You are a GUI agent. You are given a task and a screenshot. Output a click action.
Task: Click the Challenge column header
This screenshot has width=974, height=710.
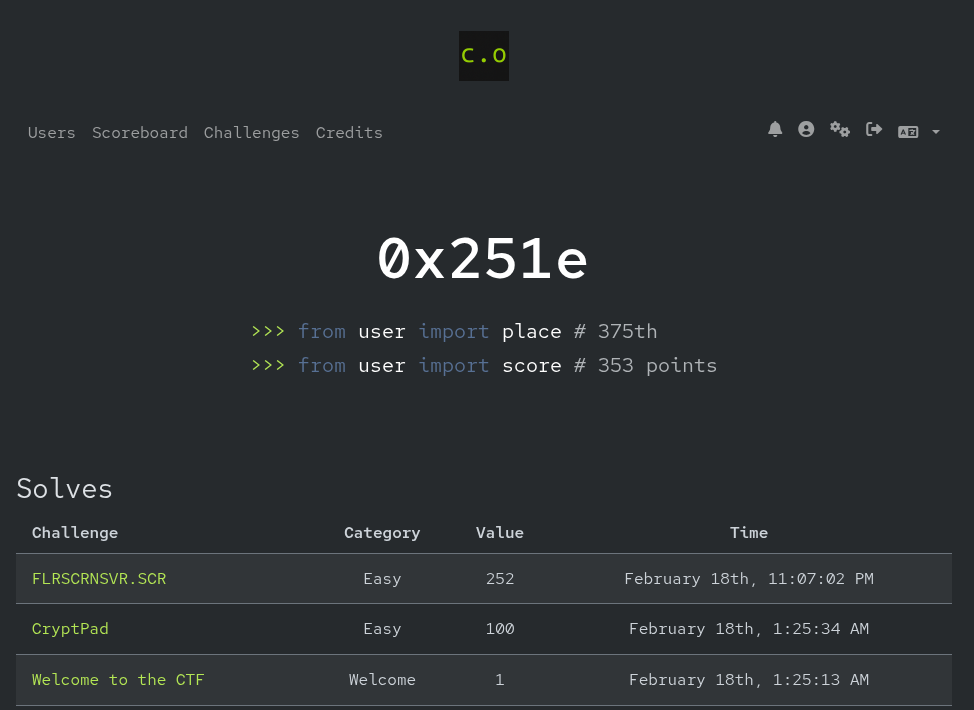click(75, 533)
